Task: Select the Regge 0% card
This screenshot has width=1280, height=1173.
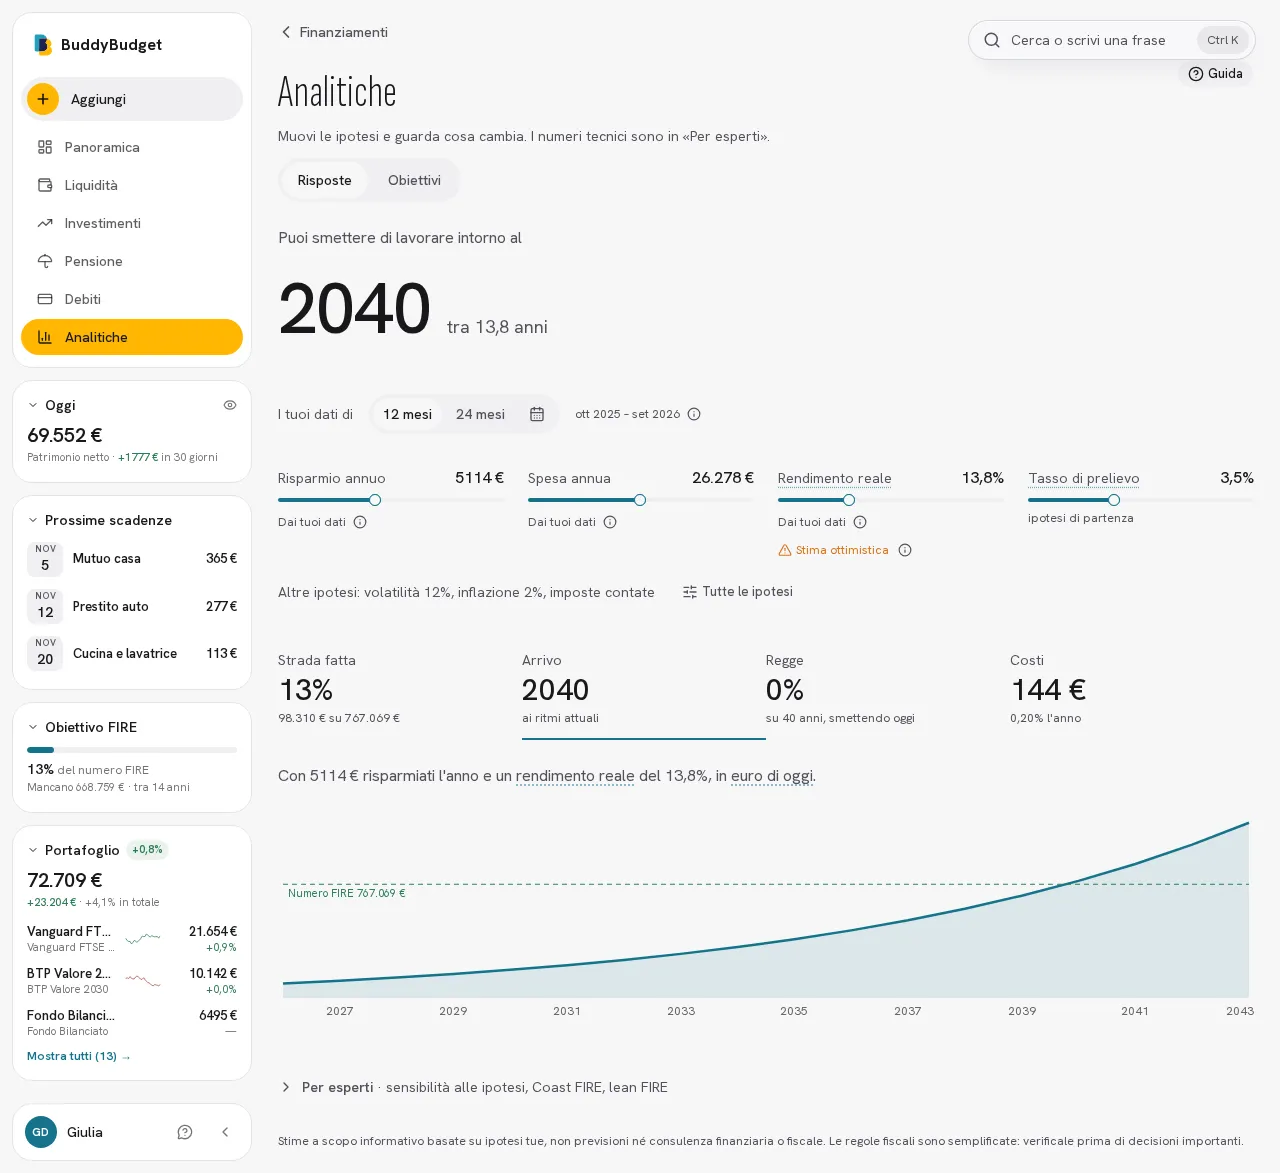Action: pos(888,692)
